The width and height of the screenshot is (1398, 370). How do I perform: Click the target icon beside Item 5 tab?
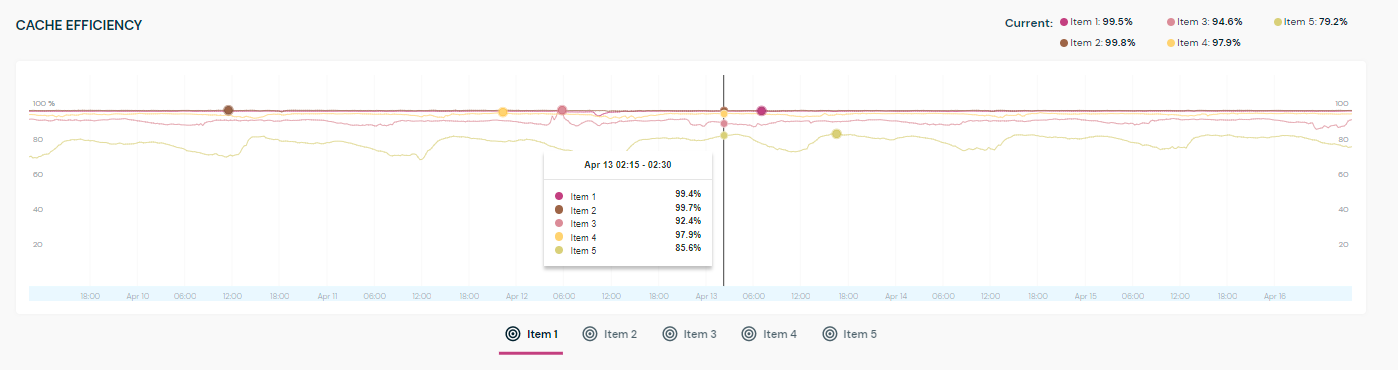pyautogui.click(x=829, y=334)
